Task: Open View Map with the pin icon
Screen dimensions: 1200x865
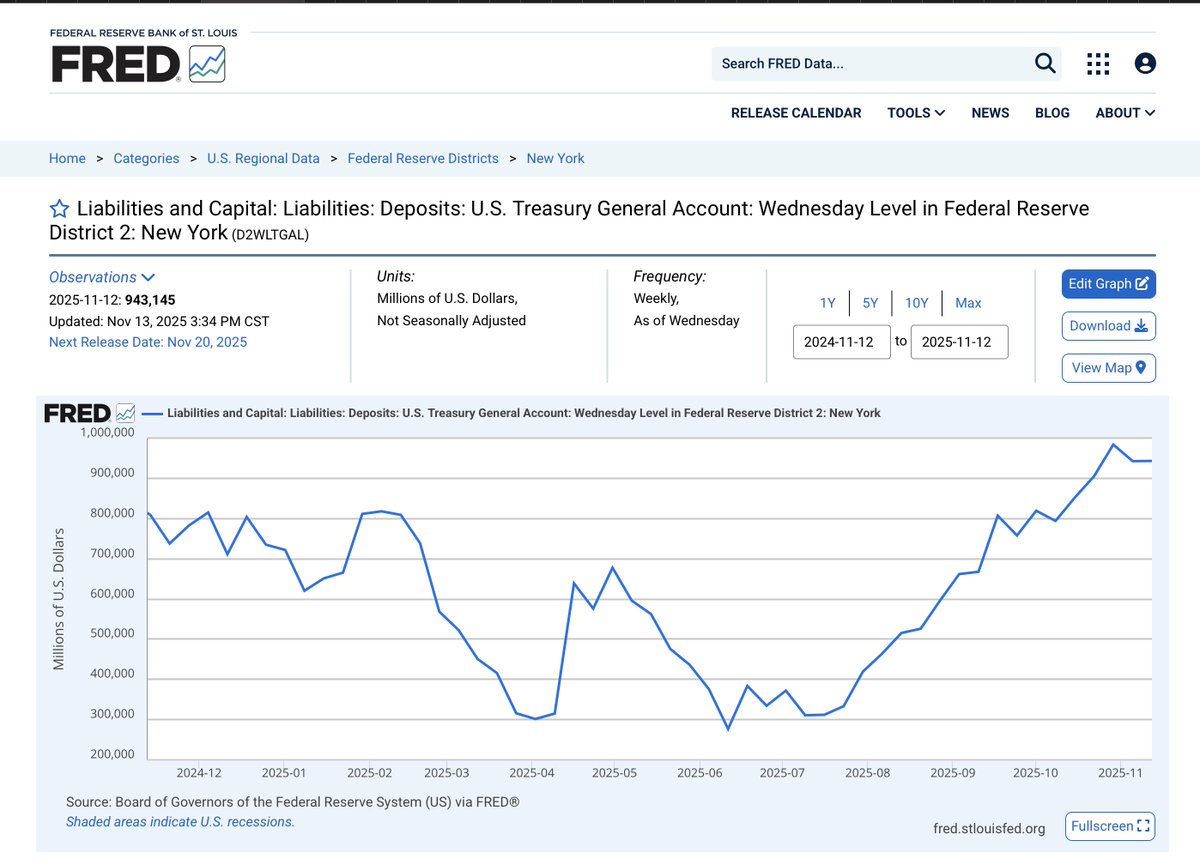Action: click(x=1138, y=368)
